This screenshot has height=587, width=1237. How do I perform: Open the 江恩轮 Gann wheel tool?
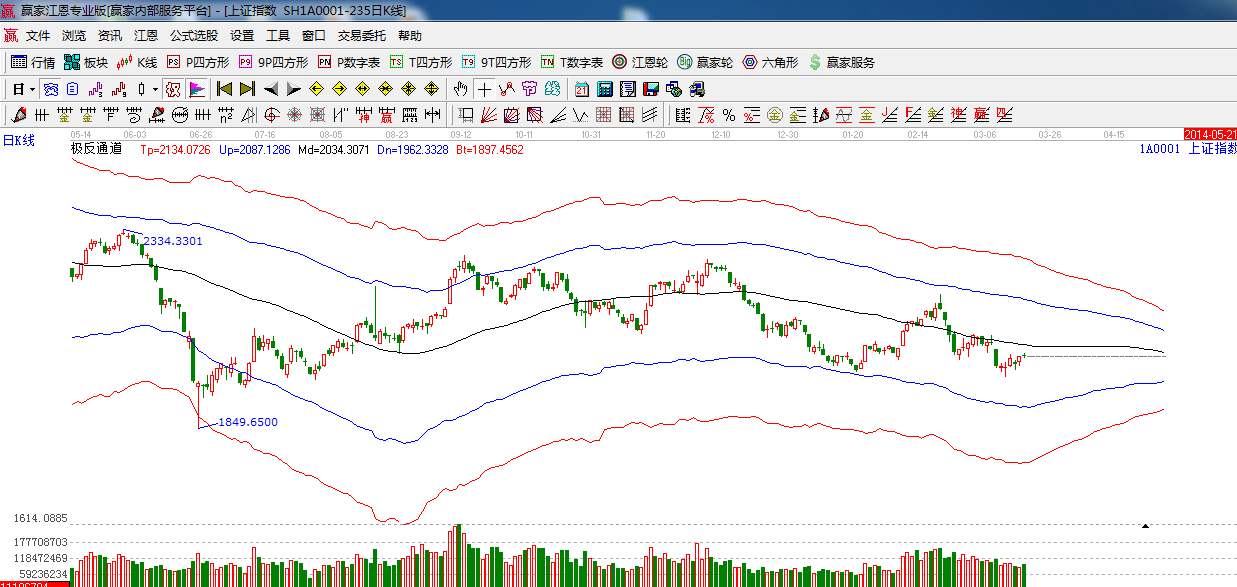click(x=639, y=62)
